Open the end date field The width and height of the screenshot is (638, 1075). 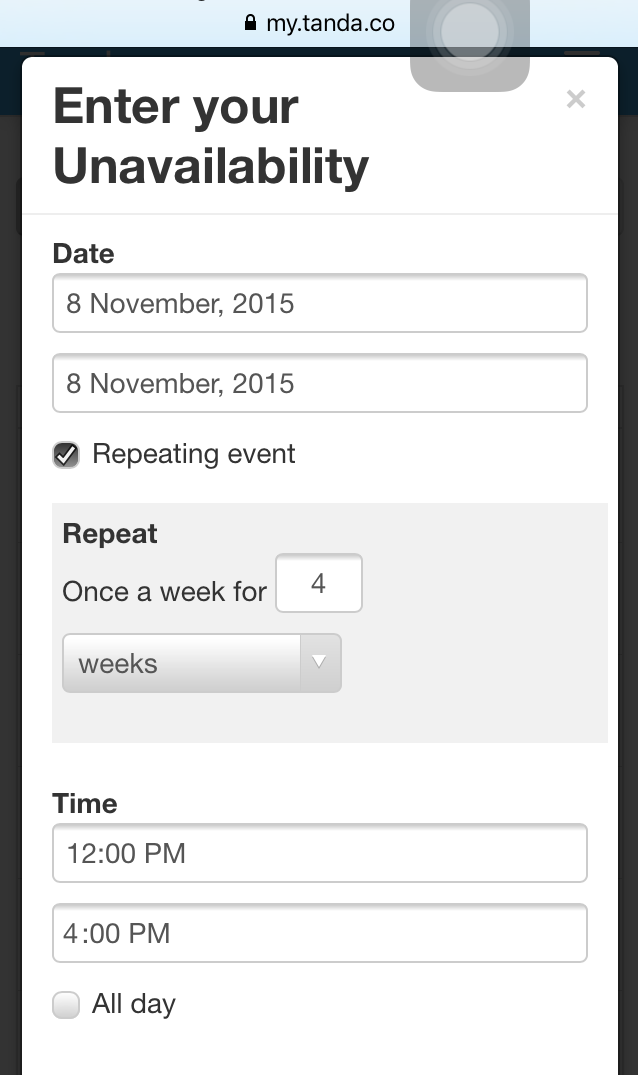pos(320,383)
